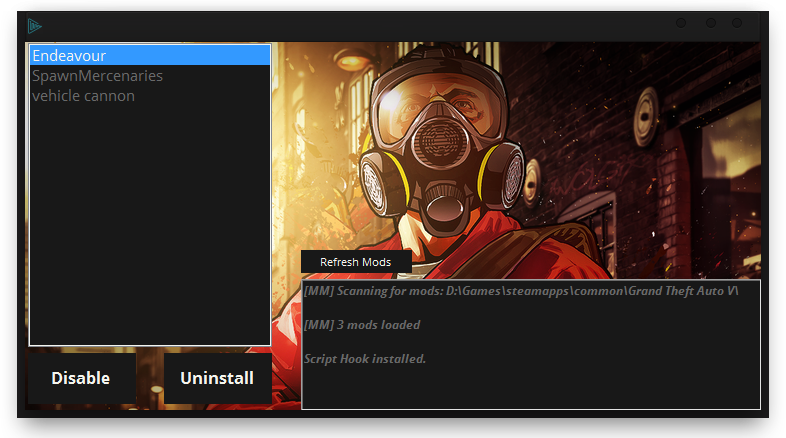786x438 pixels.
Task: Click the scanning for mods log line
Action: point(521,291)
